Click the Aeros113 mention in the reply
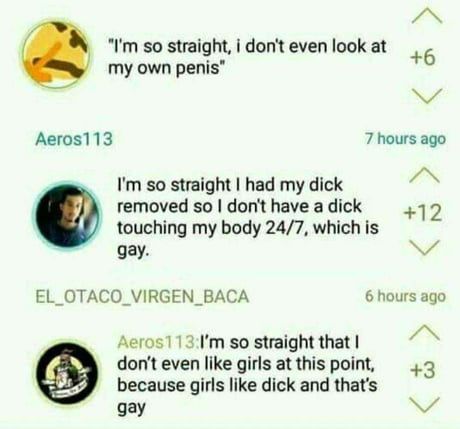The image size is (460, 429). tap(158, 342)
